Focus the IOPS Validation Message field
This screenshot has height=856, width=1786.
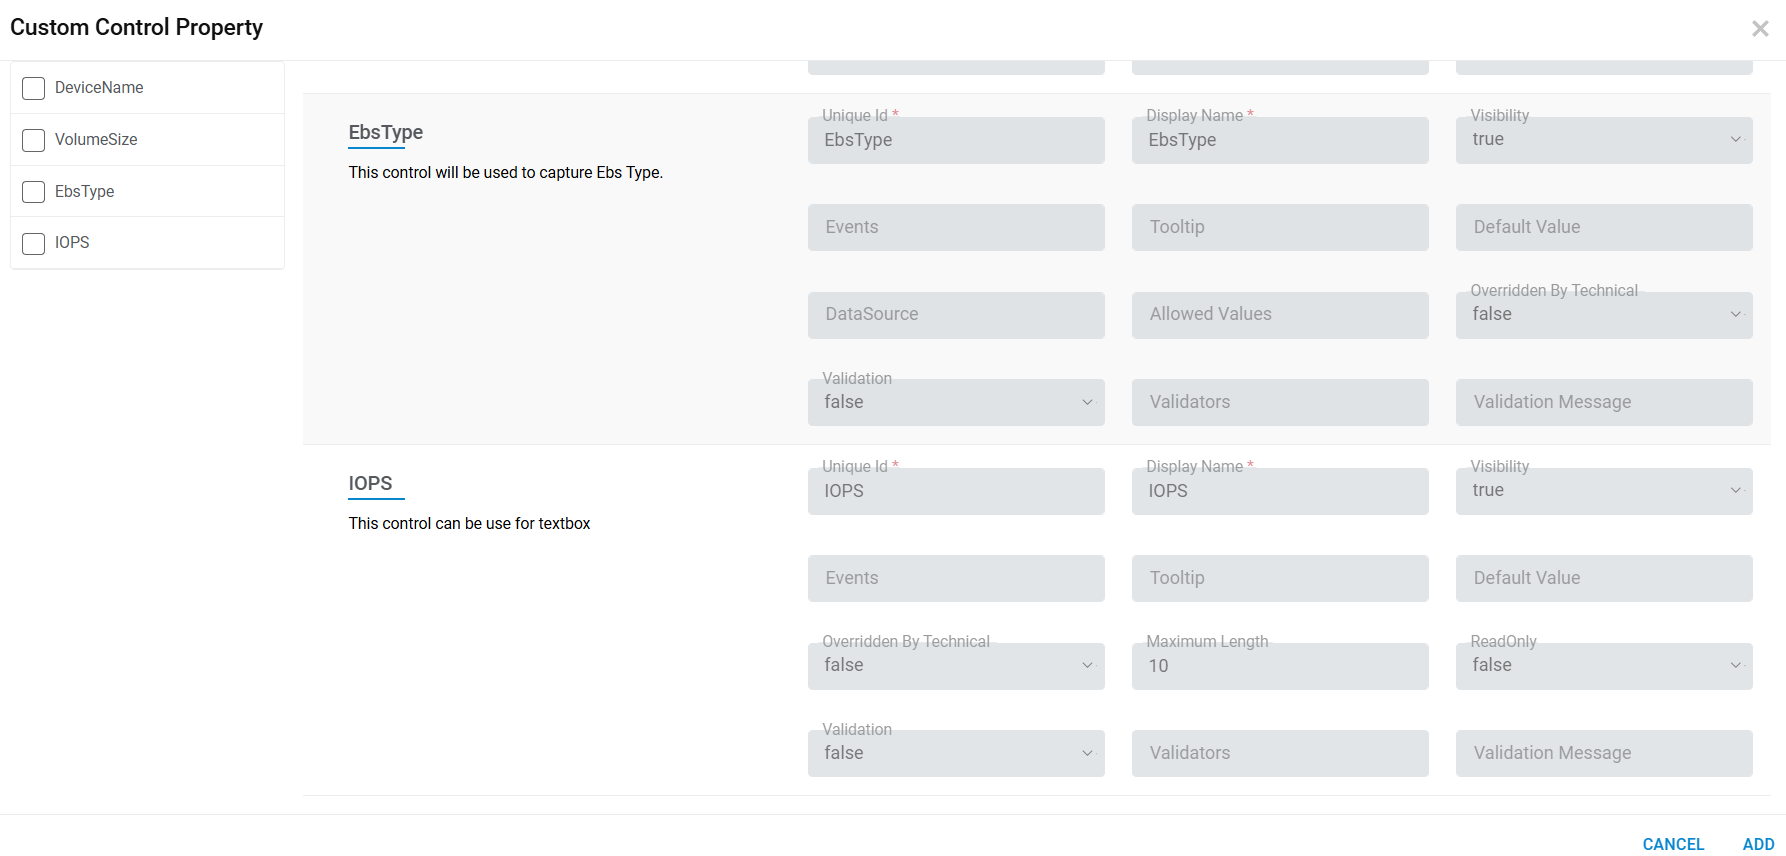tap(1603, 753)
